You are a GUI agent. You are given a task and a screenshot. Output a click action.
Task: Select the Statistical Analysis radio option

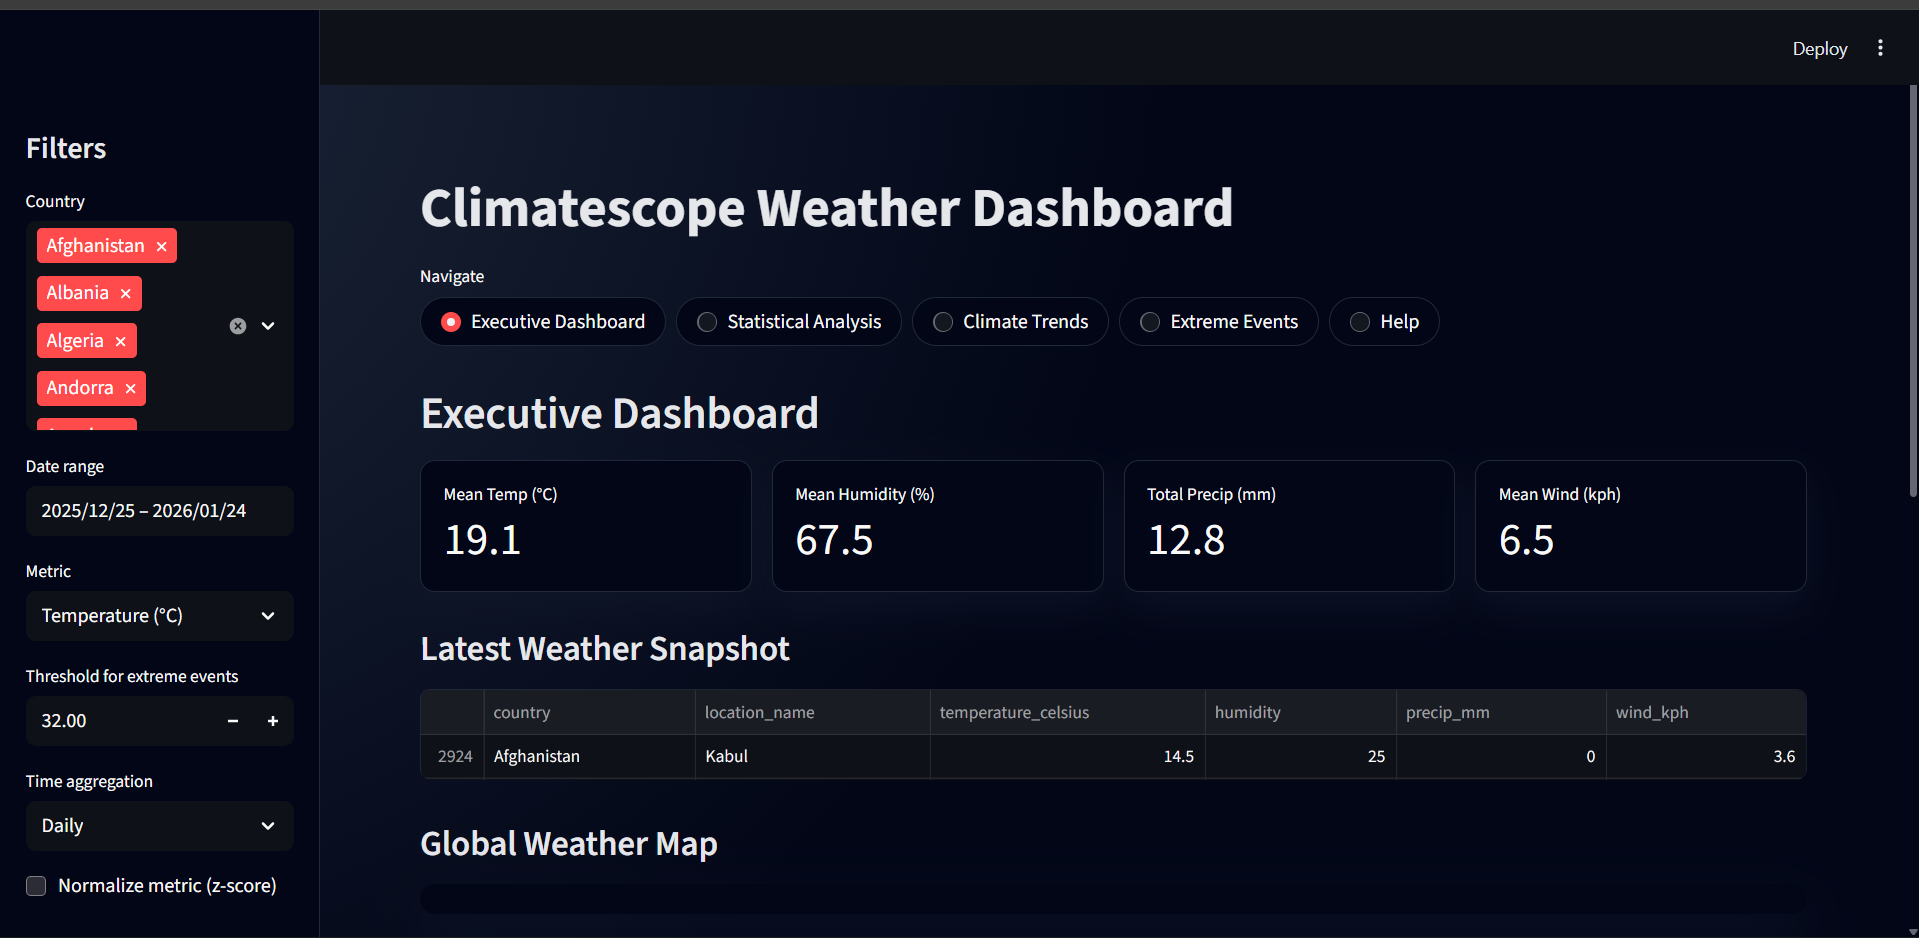tap(706, 321)
